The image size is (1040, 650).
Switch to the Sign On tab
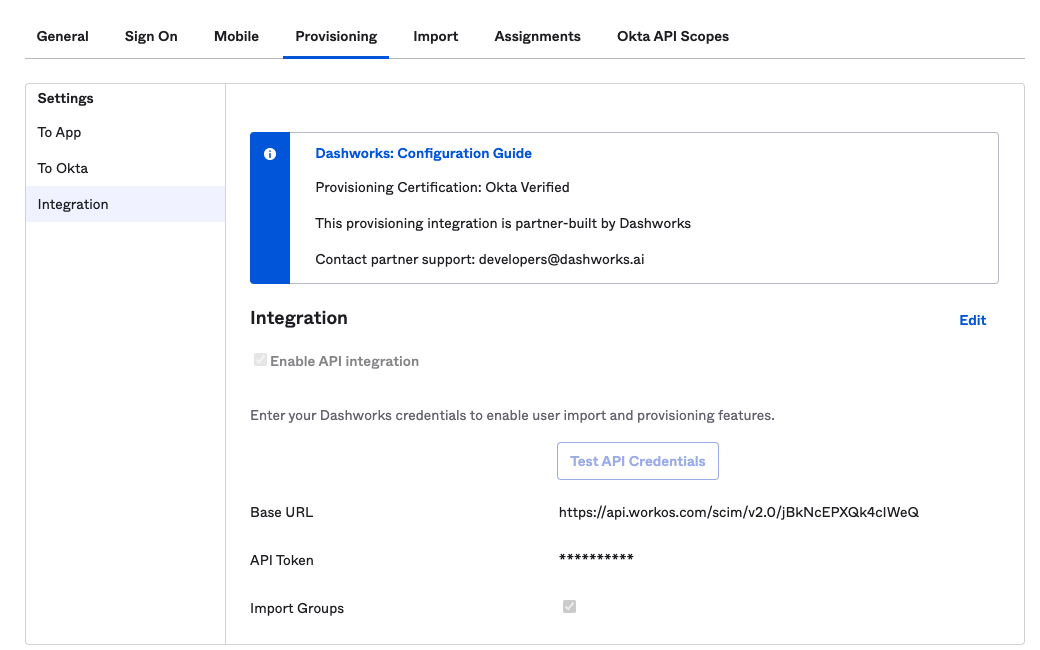pyautogui.click(x=151, y=36)
